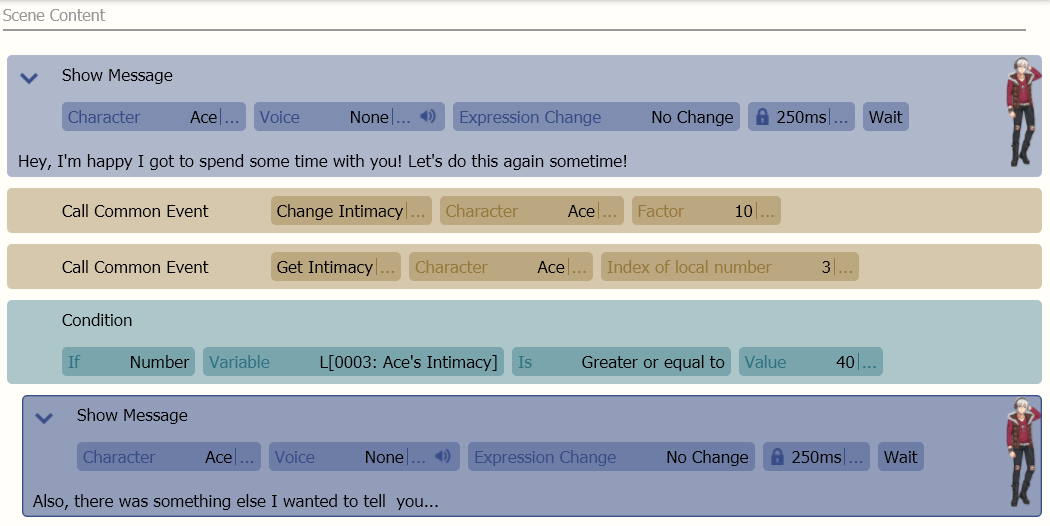1050x526 pixels.
Task: Toggle Wait option in first message
Action: (885, 117)
